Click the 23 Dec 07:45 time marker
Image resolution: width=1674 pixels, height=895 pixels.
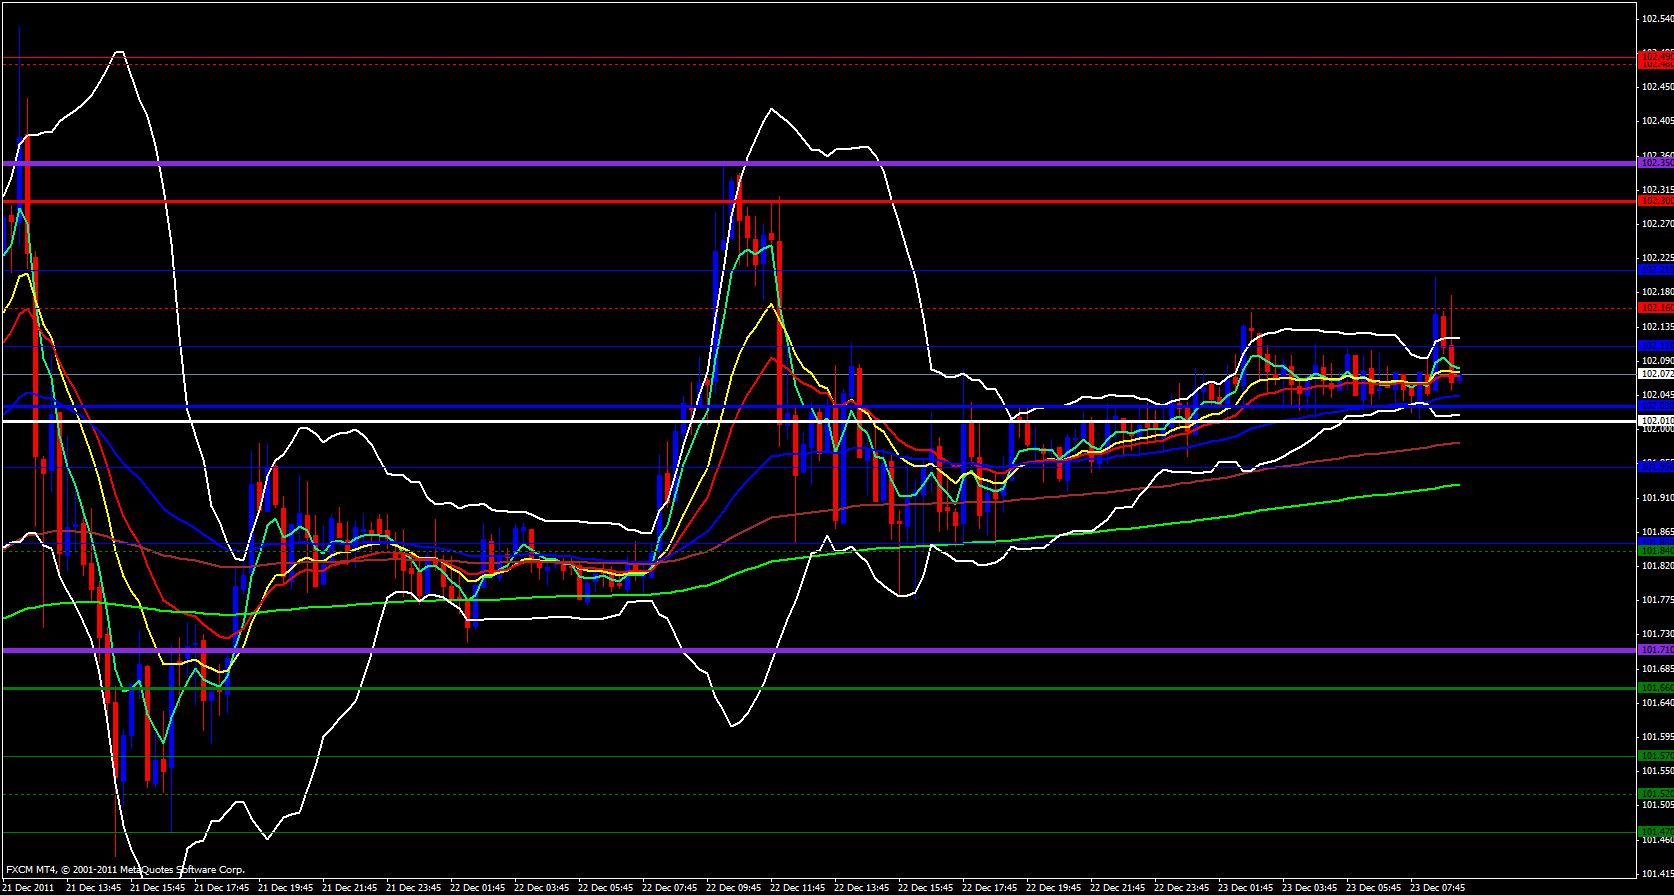tap(1437, 888)
